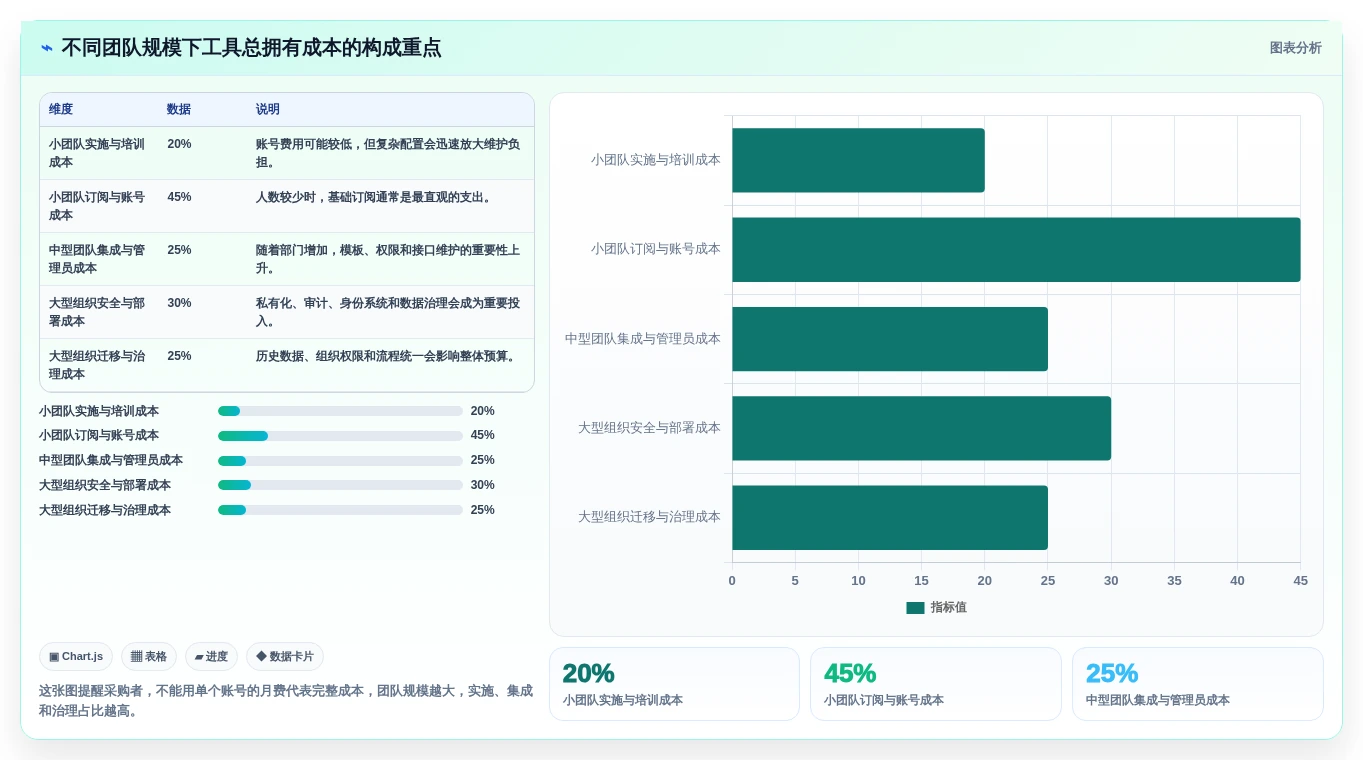Screen dimensions: 1363x760
Task: Click the chart axis label 小团队订阅与账号成本
Action: coord(655,249)
